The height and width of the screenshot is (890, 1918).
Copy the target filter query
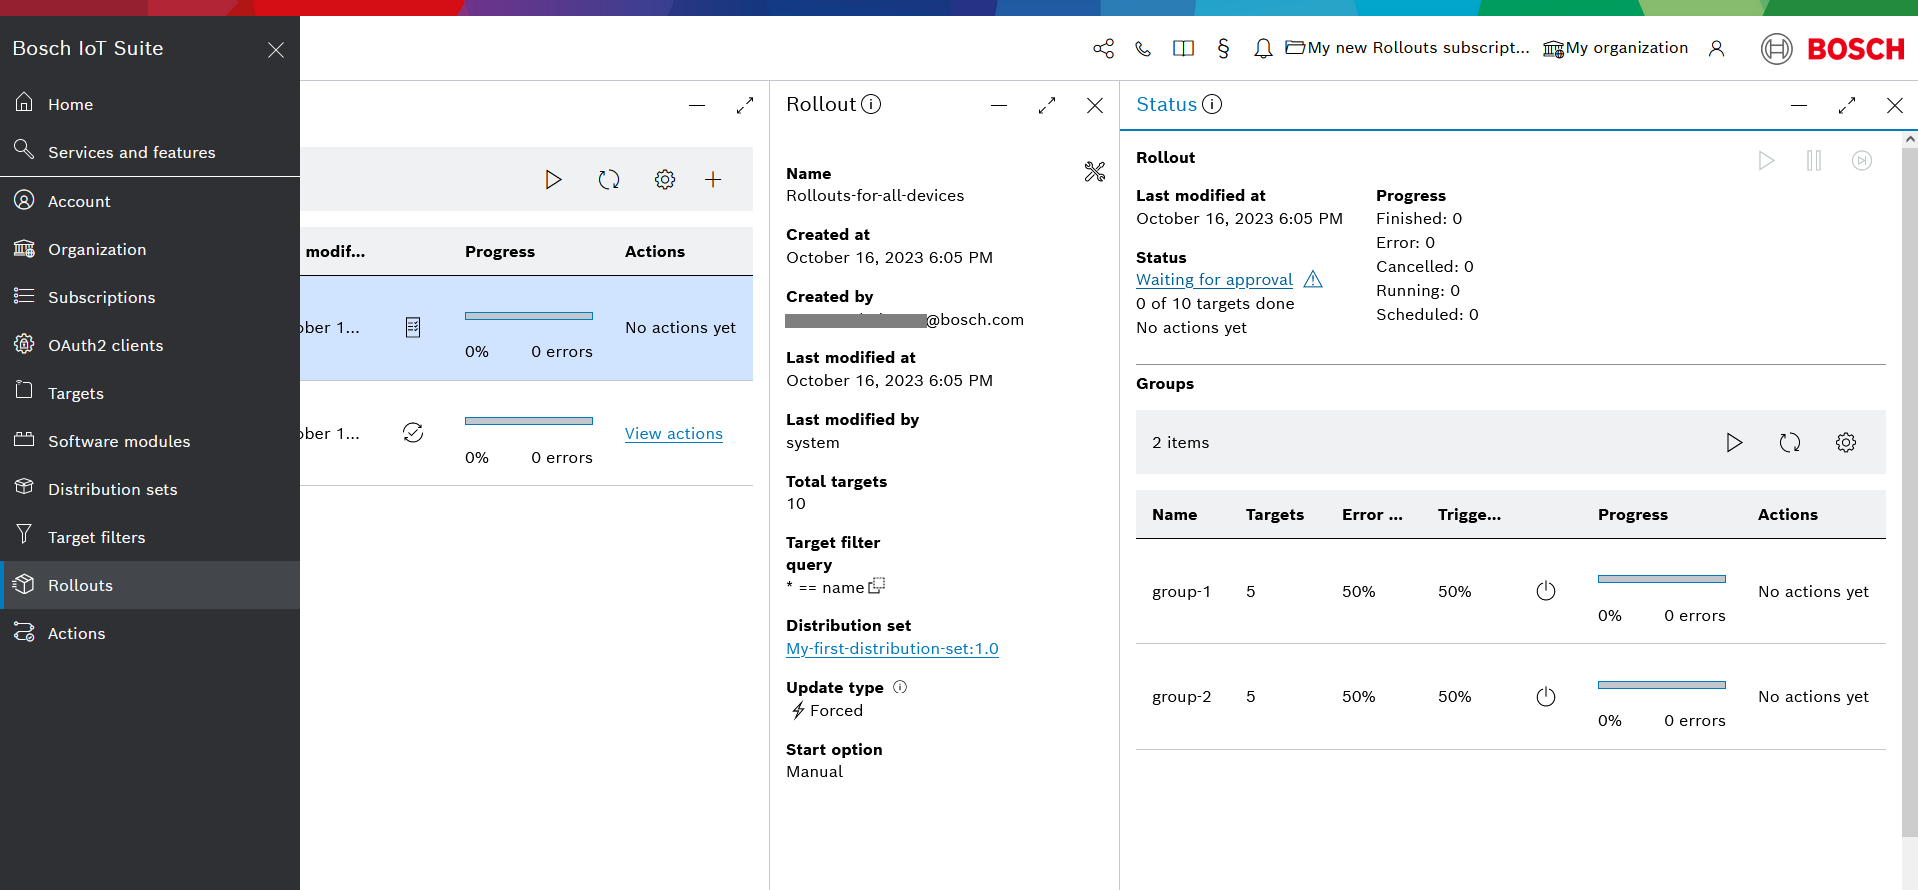click(x=877, y=586)
